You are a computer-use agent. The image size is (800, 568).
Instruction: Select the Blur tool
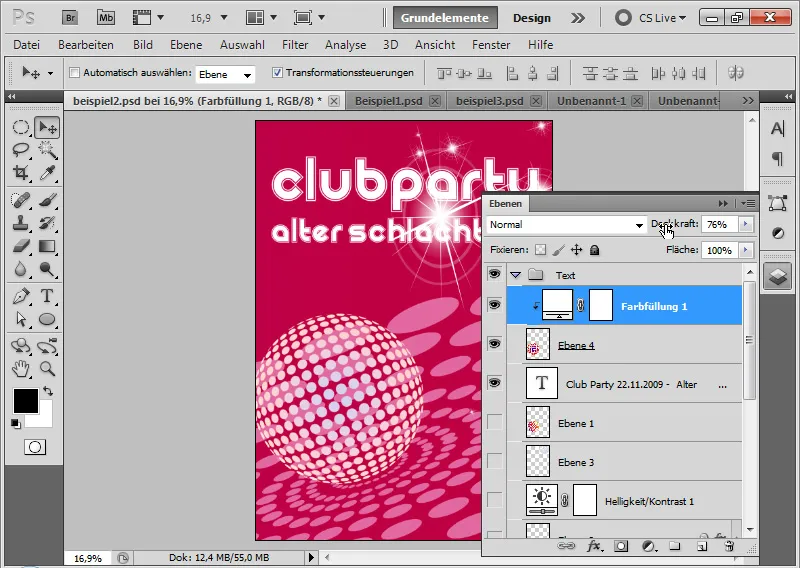click(20, 268)
